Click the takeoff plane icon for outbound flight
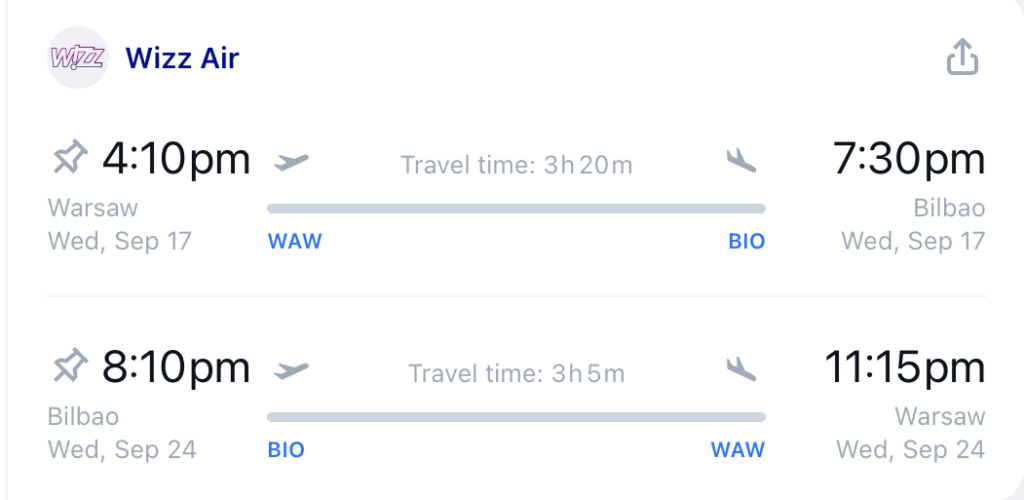Viewport: 1024px width, 500px height. tap(291, 161)
